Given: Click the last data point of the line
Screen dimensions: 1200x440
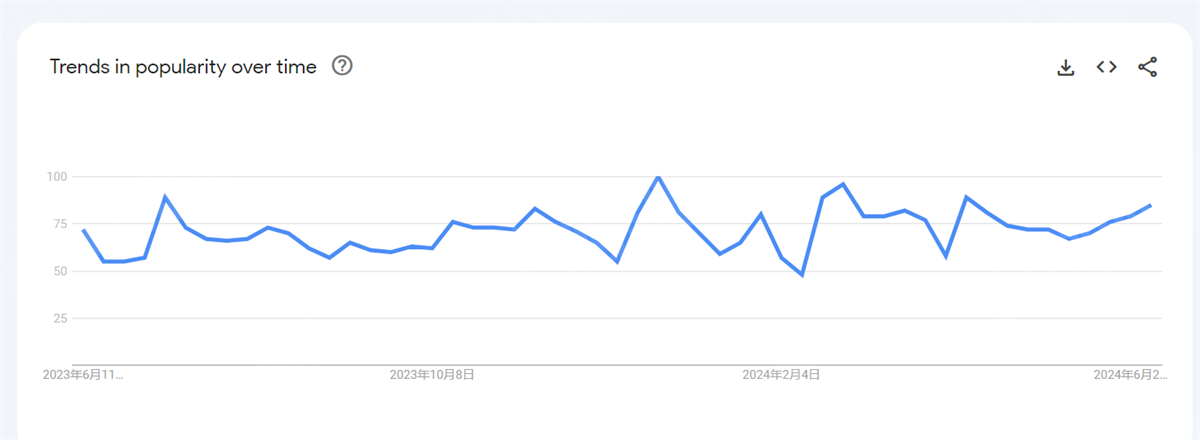Looking at the screenshot, I should (x=1150, y=205).
